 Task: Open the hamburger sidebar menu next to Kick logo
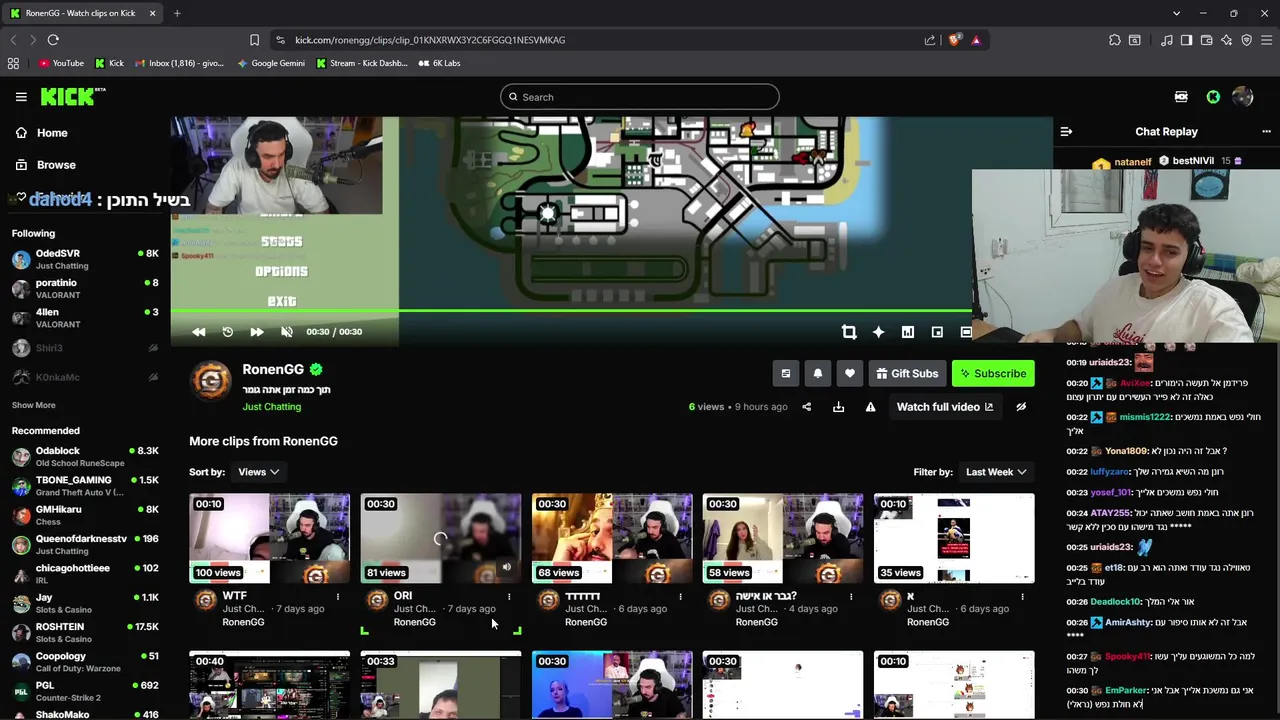[x=21, y=97]
